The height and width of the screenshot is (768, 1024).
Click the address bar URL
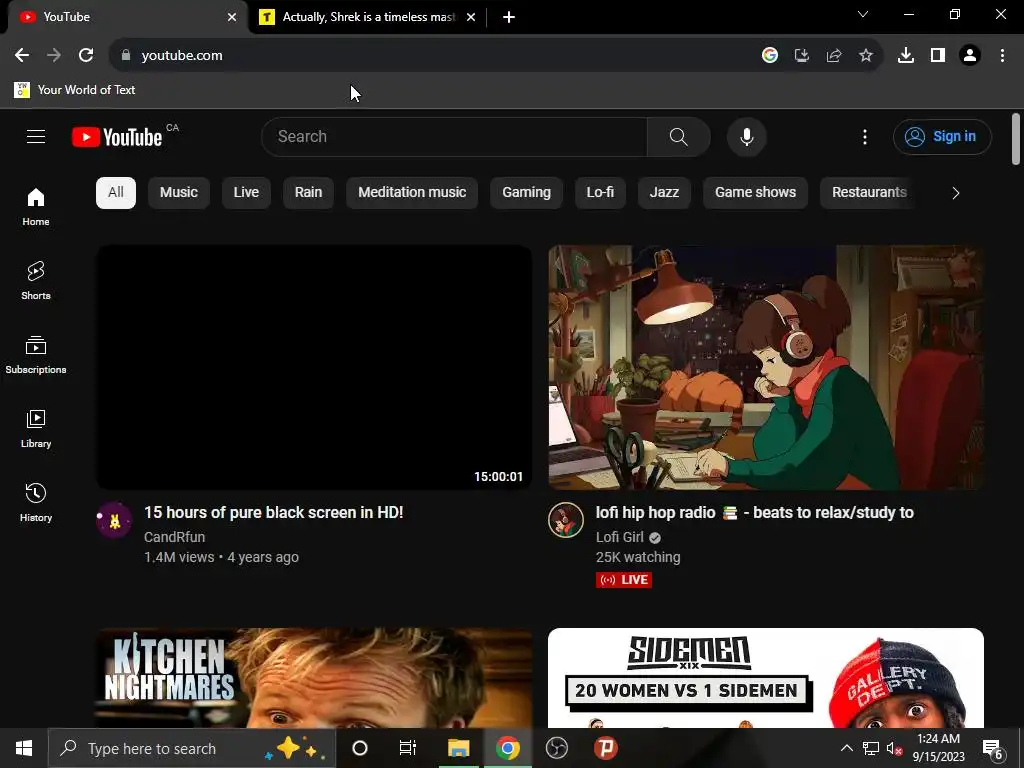point(182,56)
